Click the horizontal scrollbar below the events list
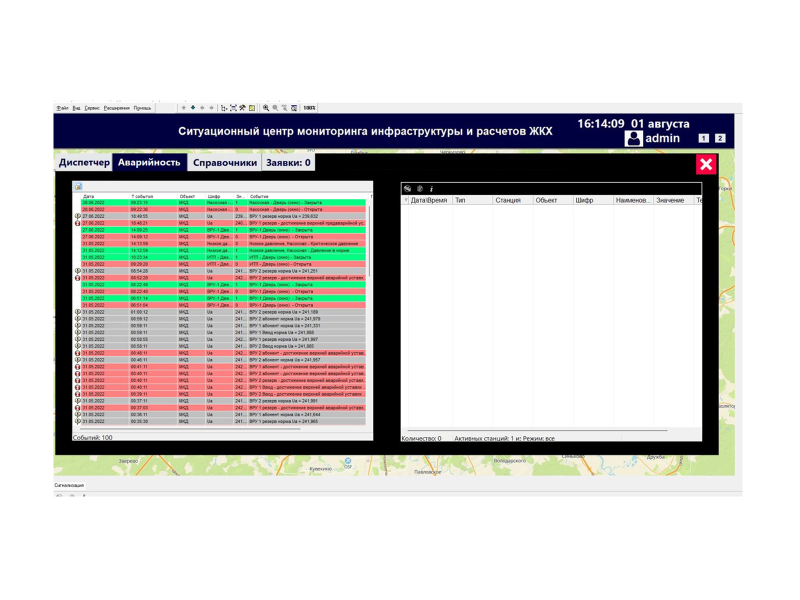 pyautogui.click(x=189, y=429)
